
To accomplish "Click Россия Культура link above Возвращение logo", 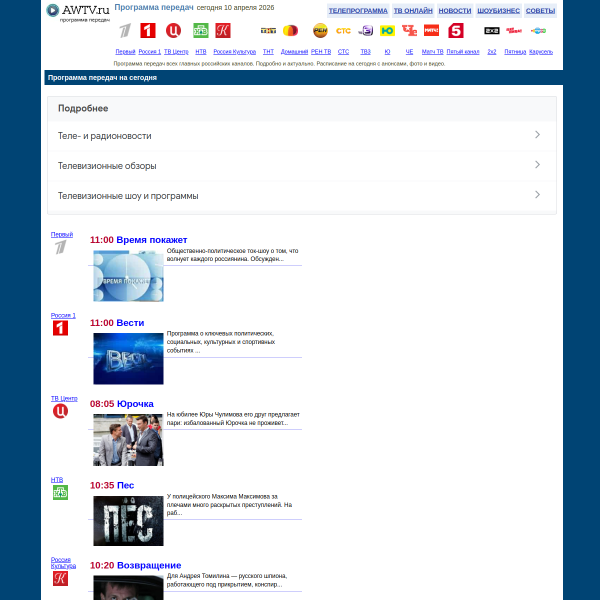I will pyautogui.click(x=64, y=563).
